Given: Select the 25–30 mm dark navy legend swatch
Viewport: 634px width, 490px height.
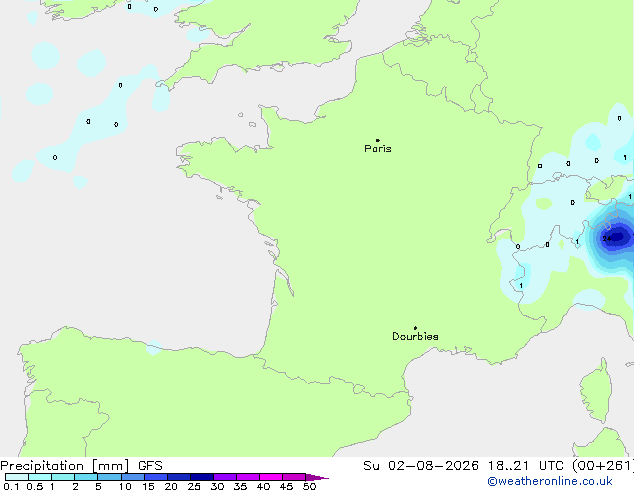Looking at the screenshot, I should [202, 477].
